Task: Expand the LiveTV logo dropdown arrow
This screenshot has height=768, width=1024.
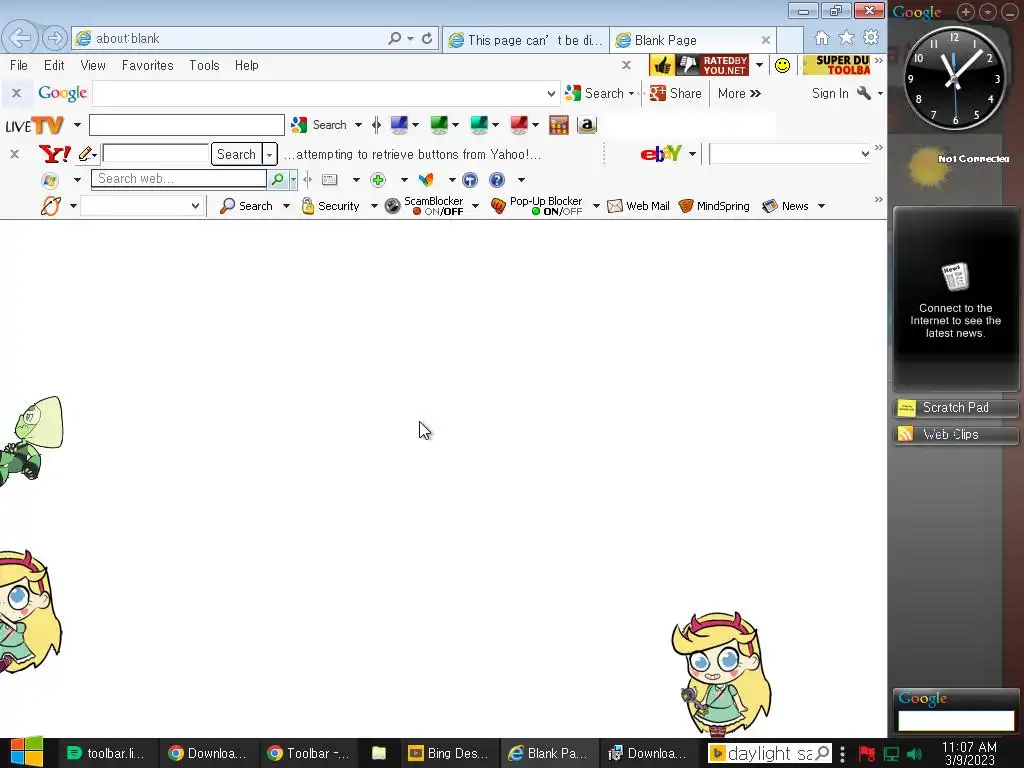Action: (x=77, y=125)
